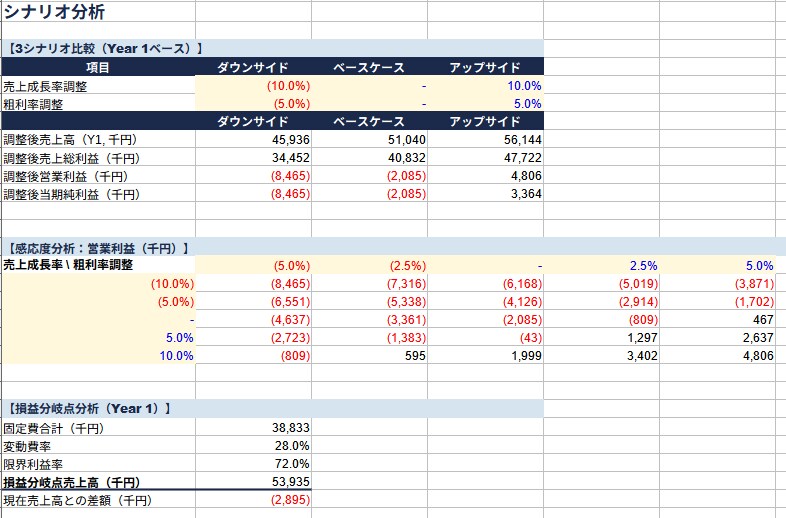Select the シナリオ分析 title cell

tap(99, 11)
